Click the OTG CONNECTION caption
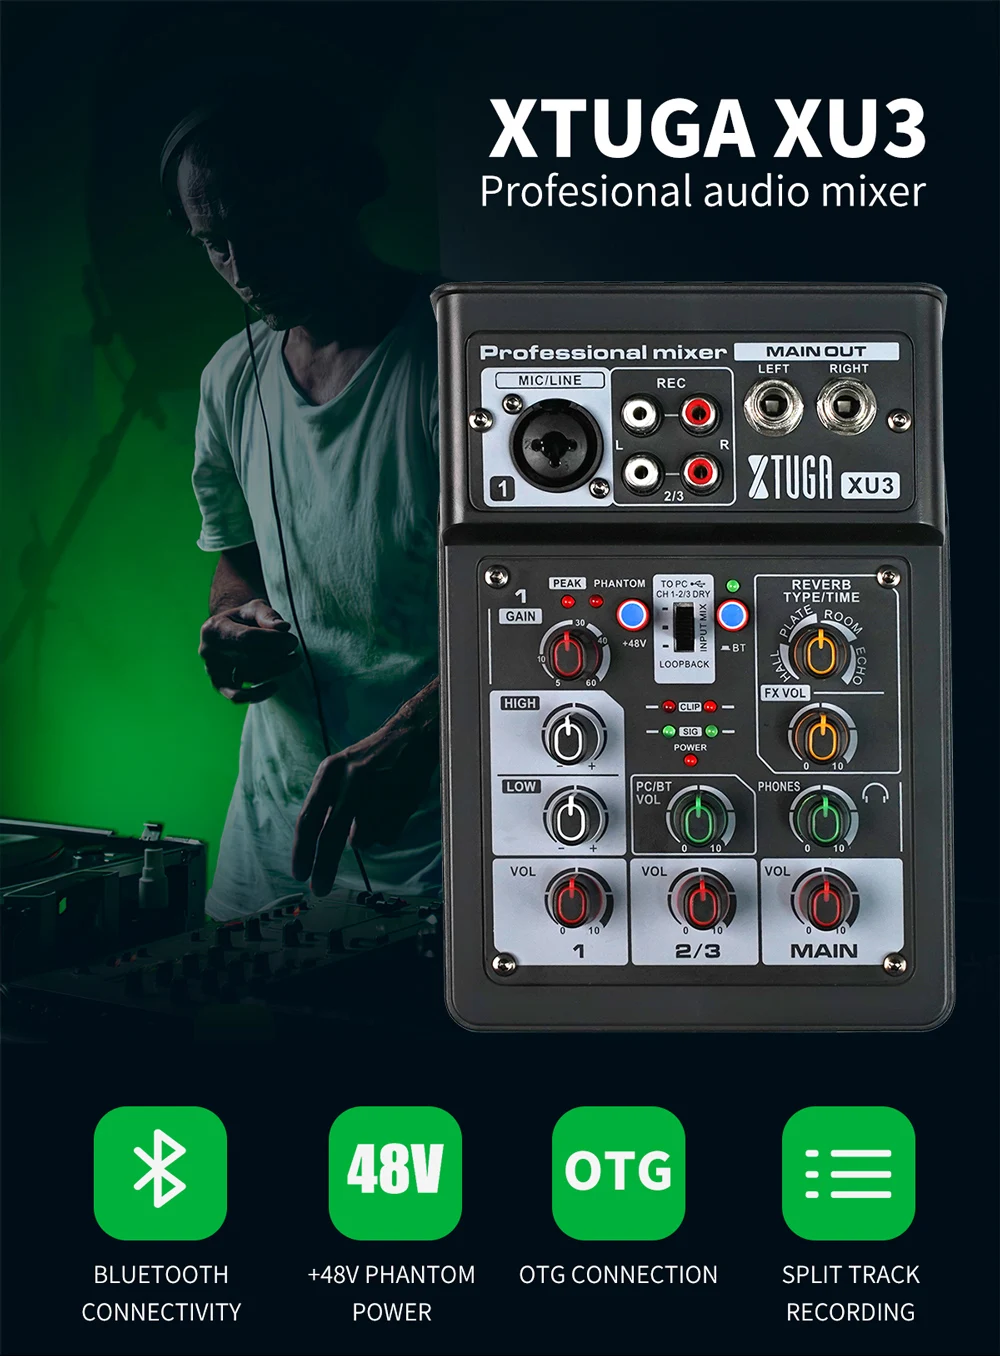The height and width of the screenshot is (1356, 1000). coord(618,1275)
